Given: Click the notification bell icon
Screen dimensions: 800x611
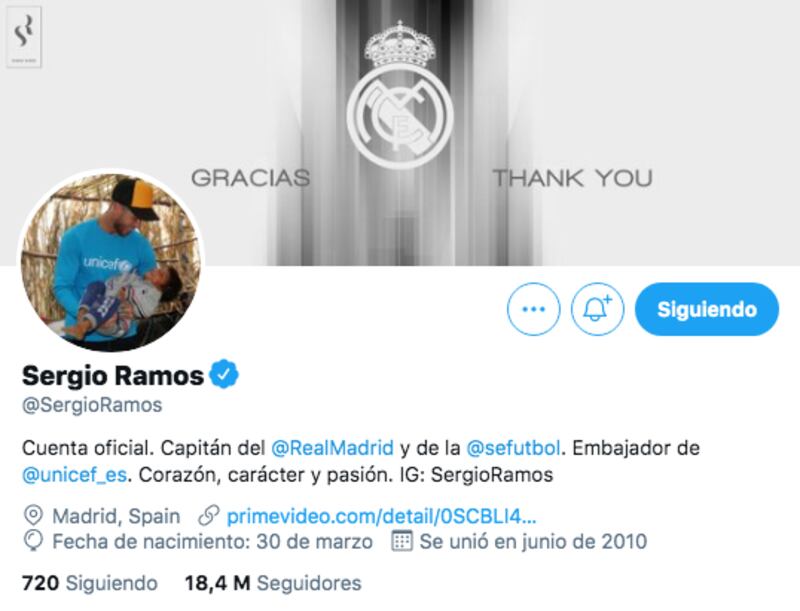Looking at the screenshot, I should [x=597, y=309].
